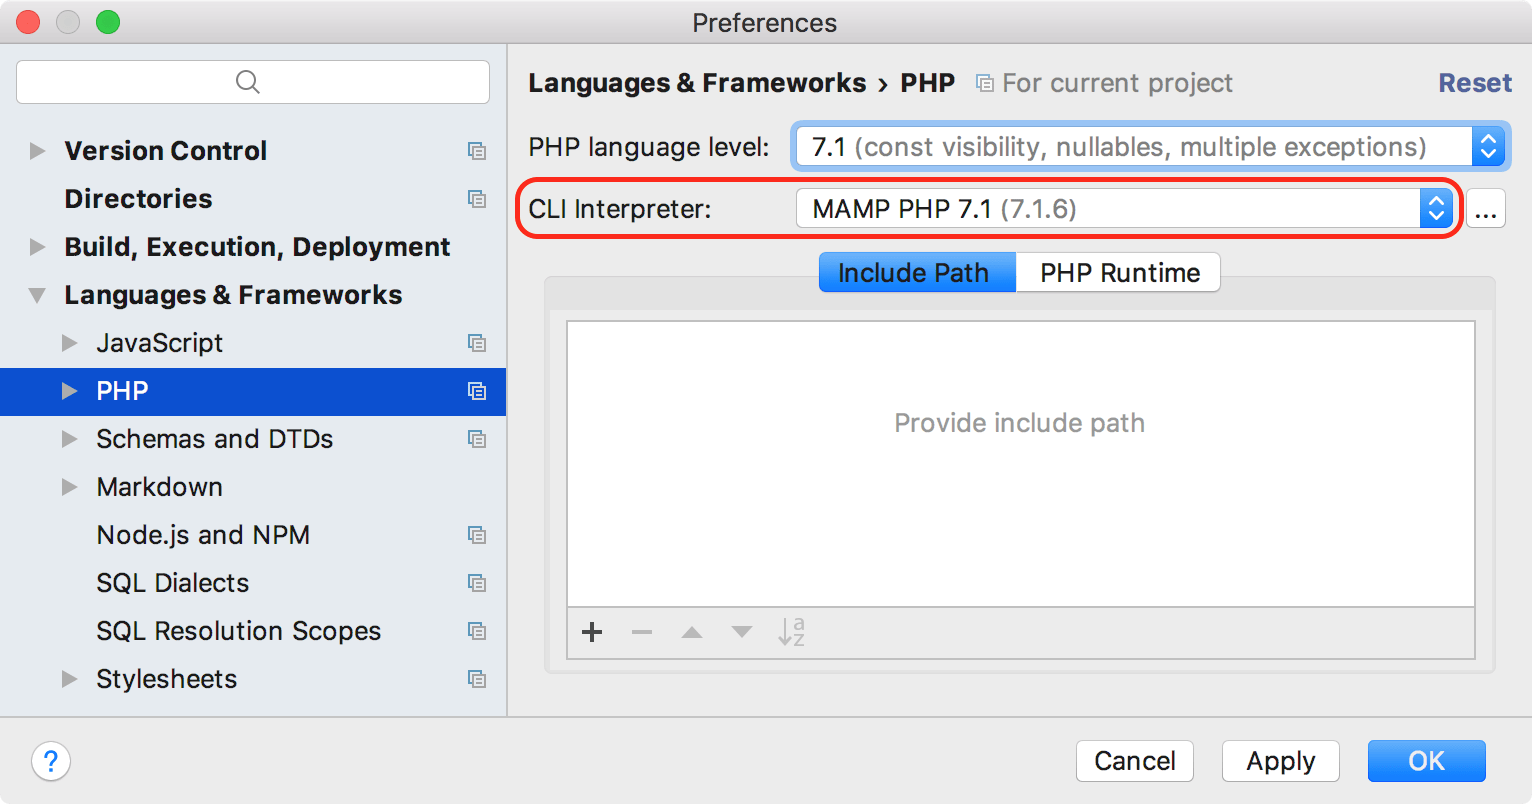Select JavaScript in the settings tree
Image resolution: width=1532 pixels, height=804 pixels.
[x=253, y=343]
